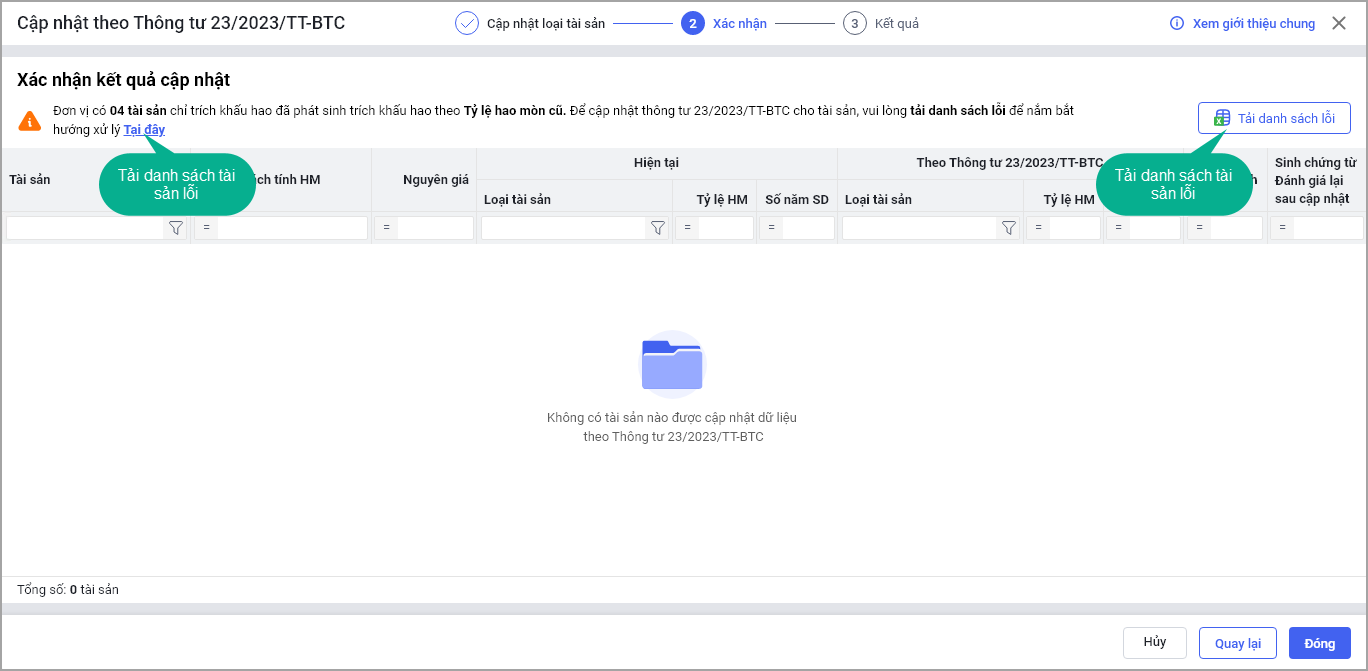Go to Cập nhật loại tài sản step

click(x=545, y=23)
